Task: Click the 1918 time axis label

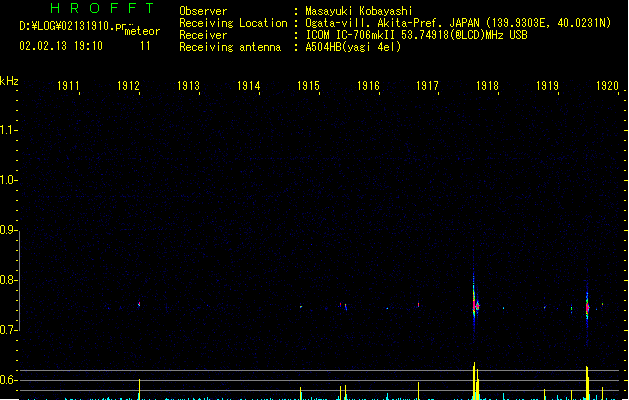Action: pyautogui.click(x=487, y=86)
